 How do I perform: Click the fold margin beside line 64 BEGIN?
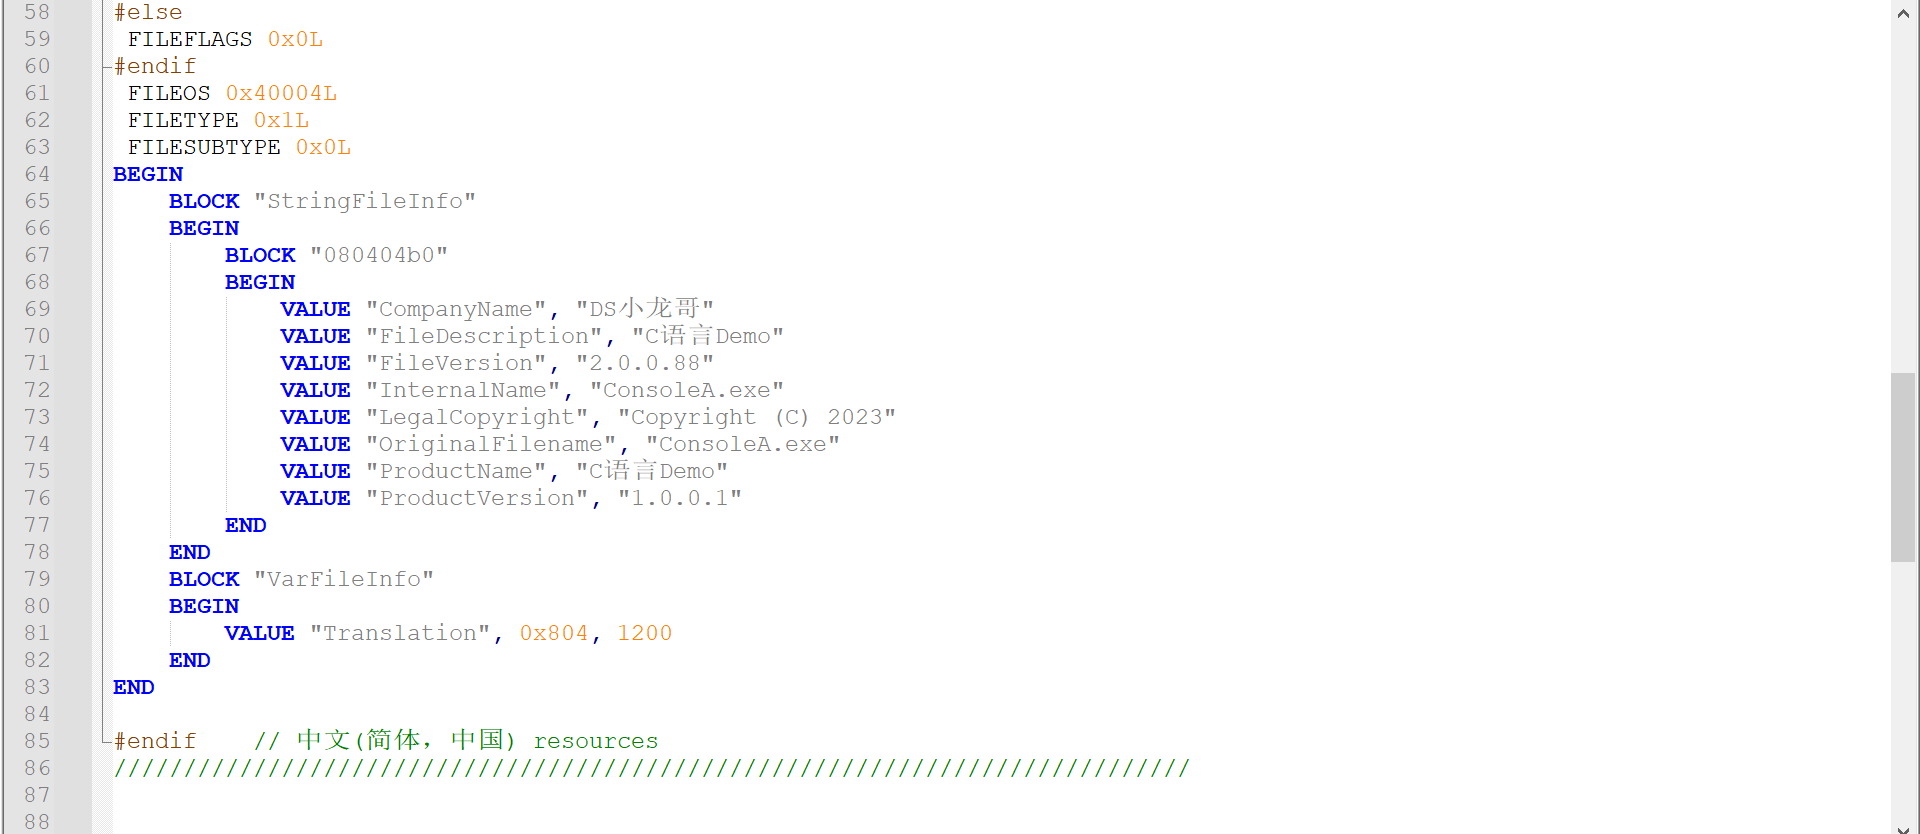coord(103,174)
